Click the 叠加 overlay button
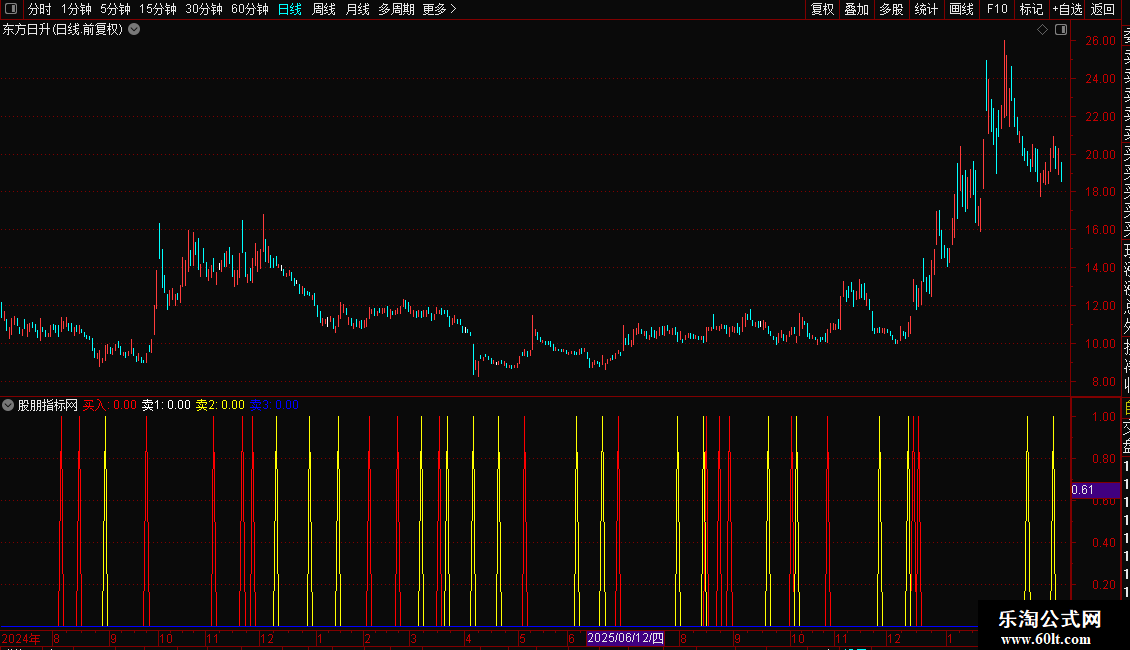The height and width of the screenshot is (650, 1130). pyautogui.click(x=857, y=9)
